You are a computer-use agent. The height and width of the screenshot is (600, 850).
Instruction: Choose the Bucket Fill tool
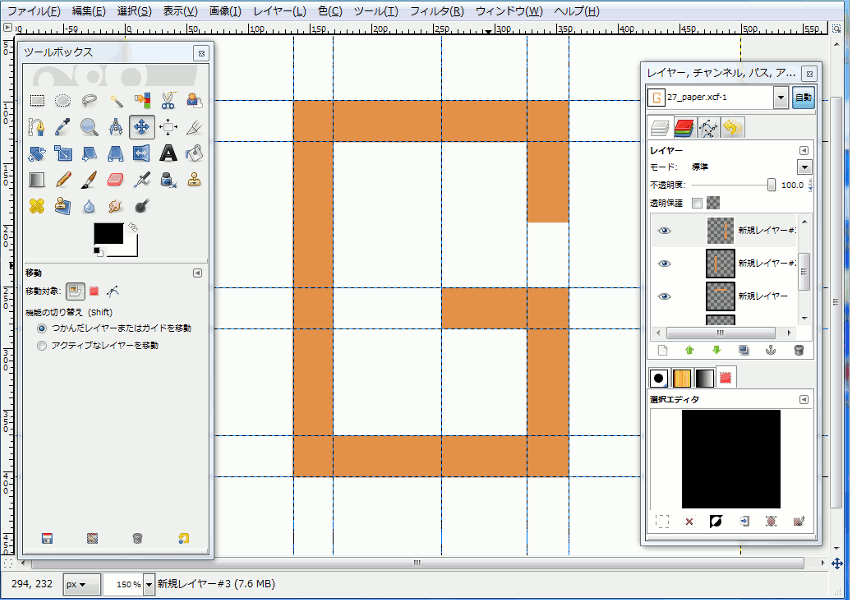pos(193,153)
